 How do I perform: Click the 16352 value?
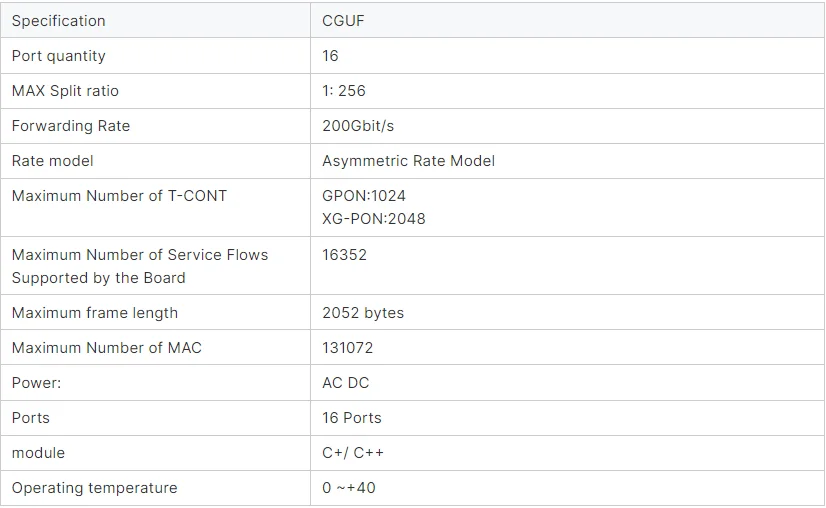click(x=344, y=255)
